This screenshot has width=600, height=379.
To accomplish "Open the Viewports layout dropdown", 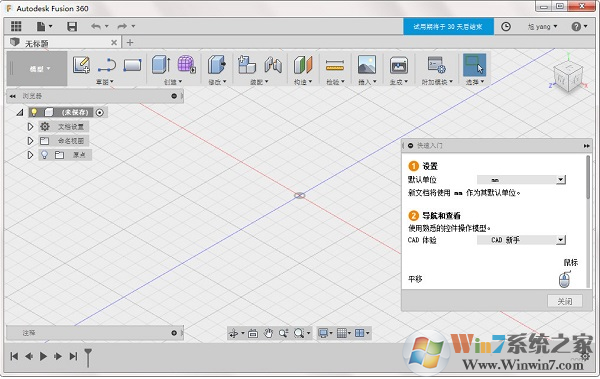I will pyautogui.click(x=362, y=333).
